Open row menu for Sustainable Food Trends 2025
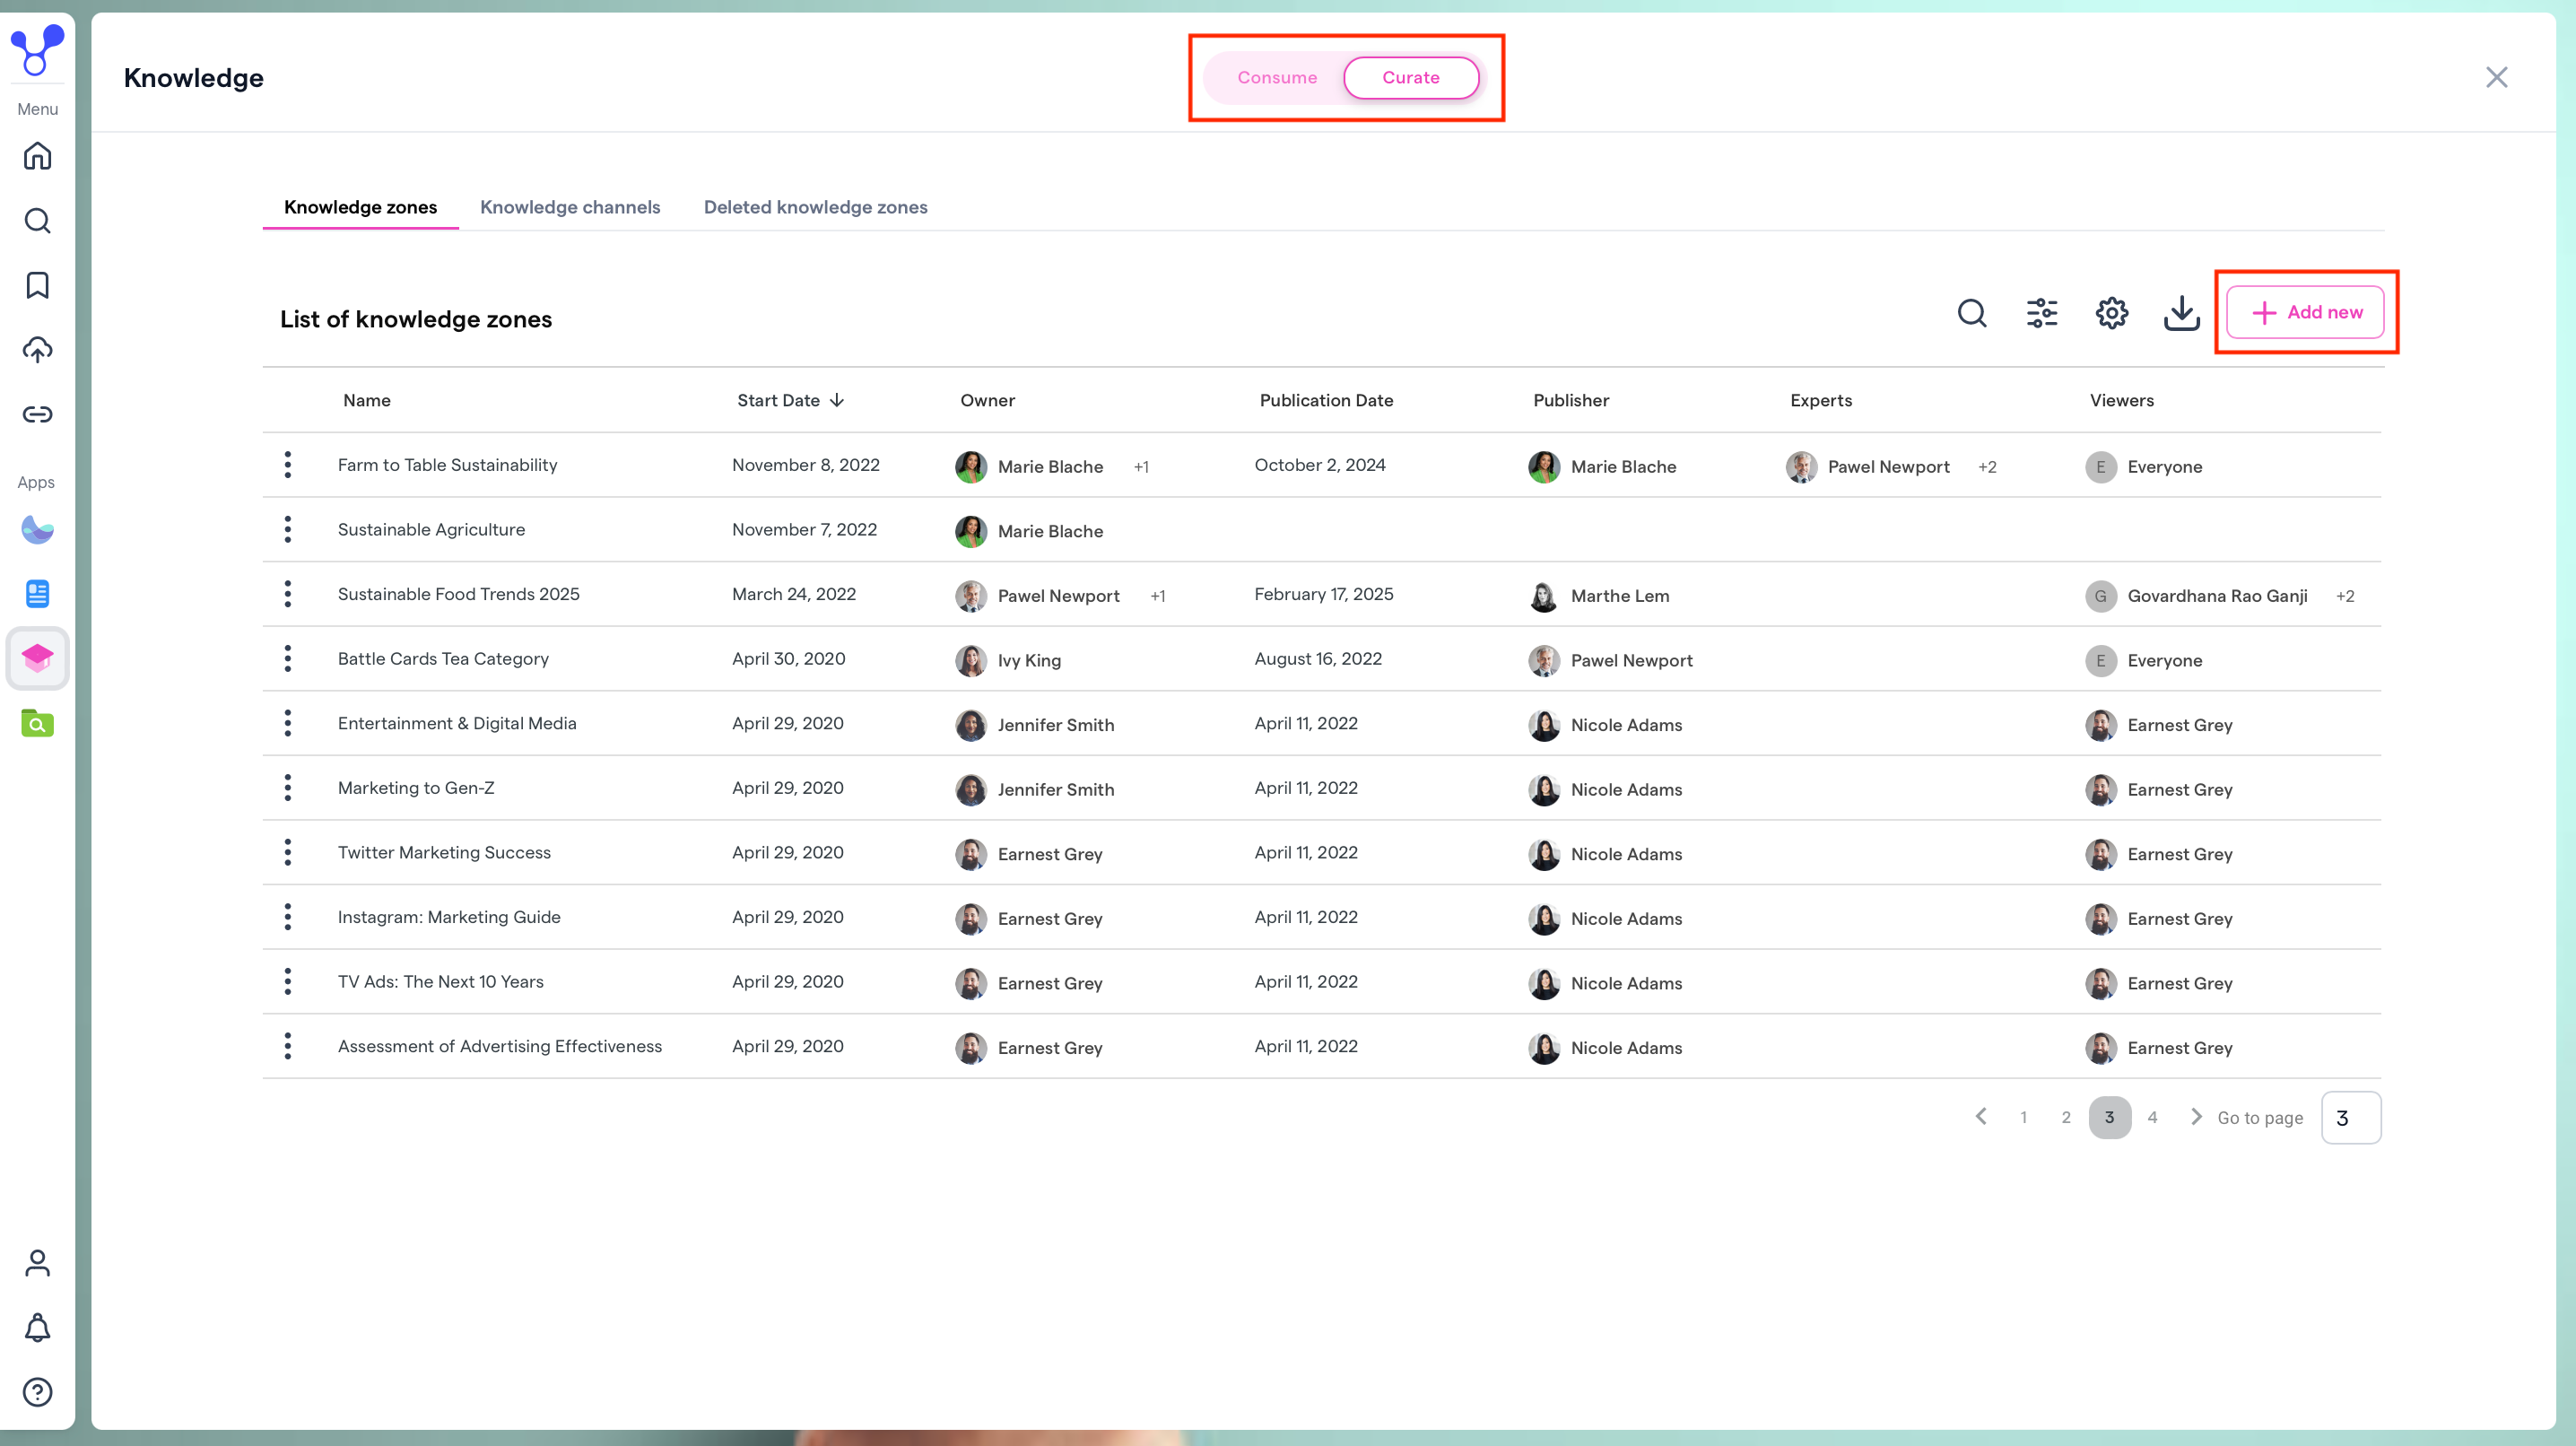 tap(288, 594)
